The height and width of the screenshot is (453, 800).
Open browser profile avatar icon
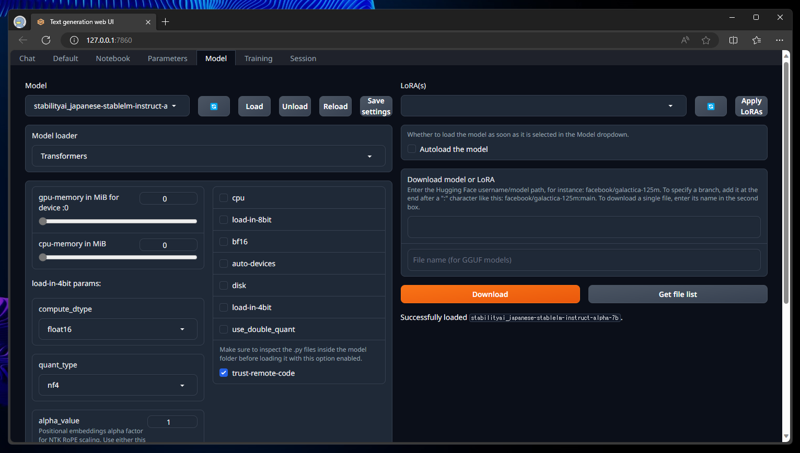[20, 21]
